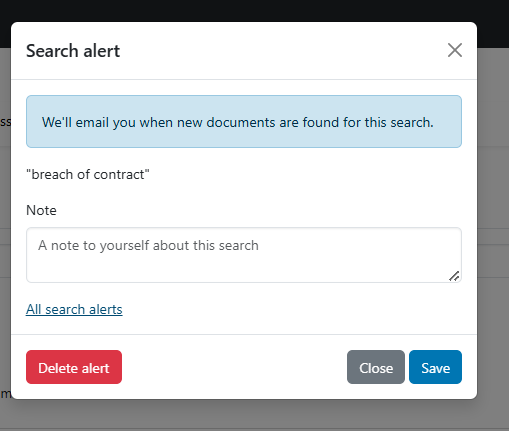Click the dimmed backdrop below the dialog
Viewport: 509px width, 431px height.
254,415
